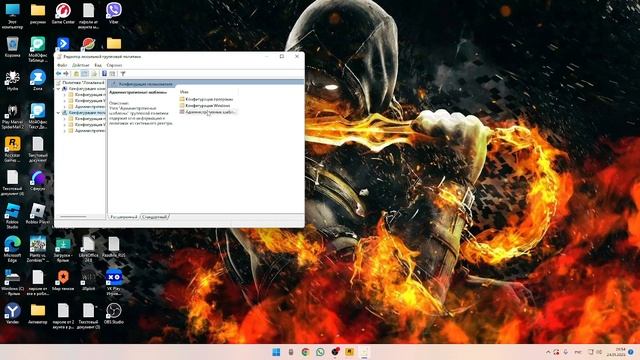Select the Активатор folder on desktop
Viewport: 640px width, 360px height.
click(x=38, y=314)
